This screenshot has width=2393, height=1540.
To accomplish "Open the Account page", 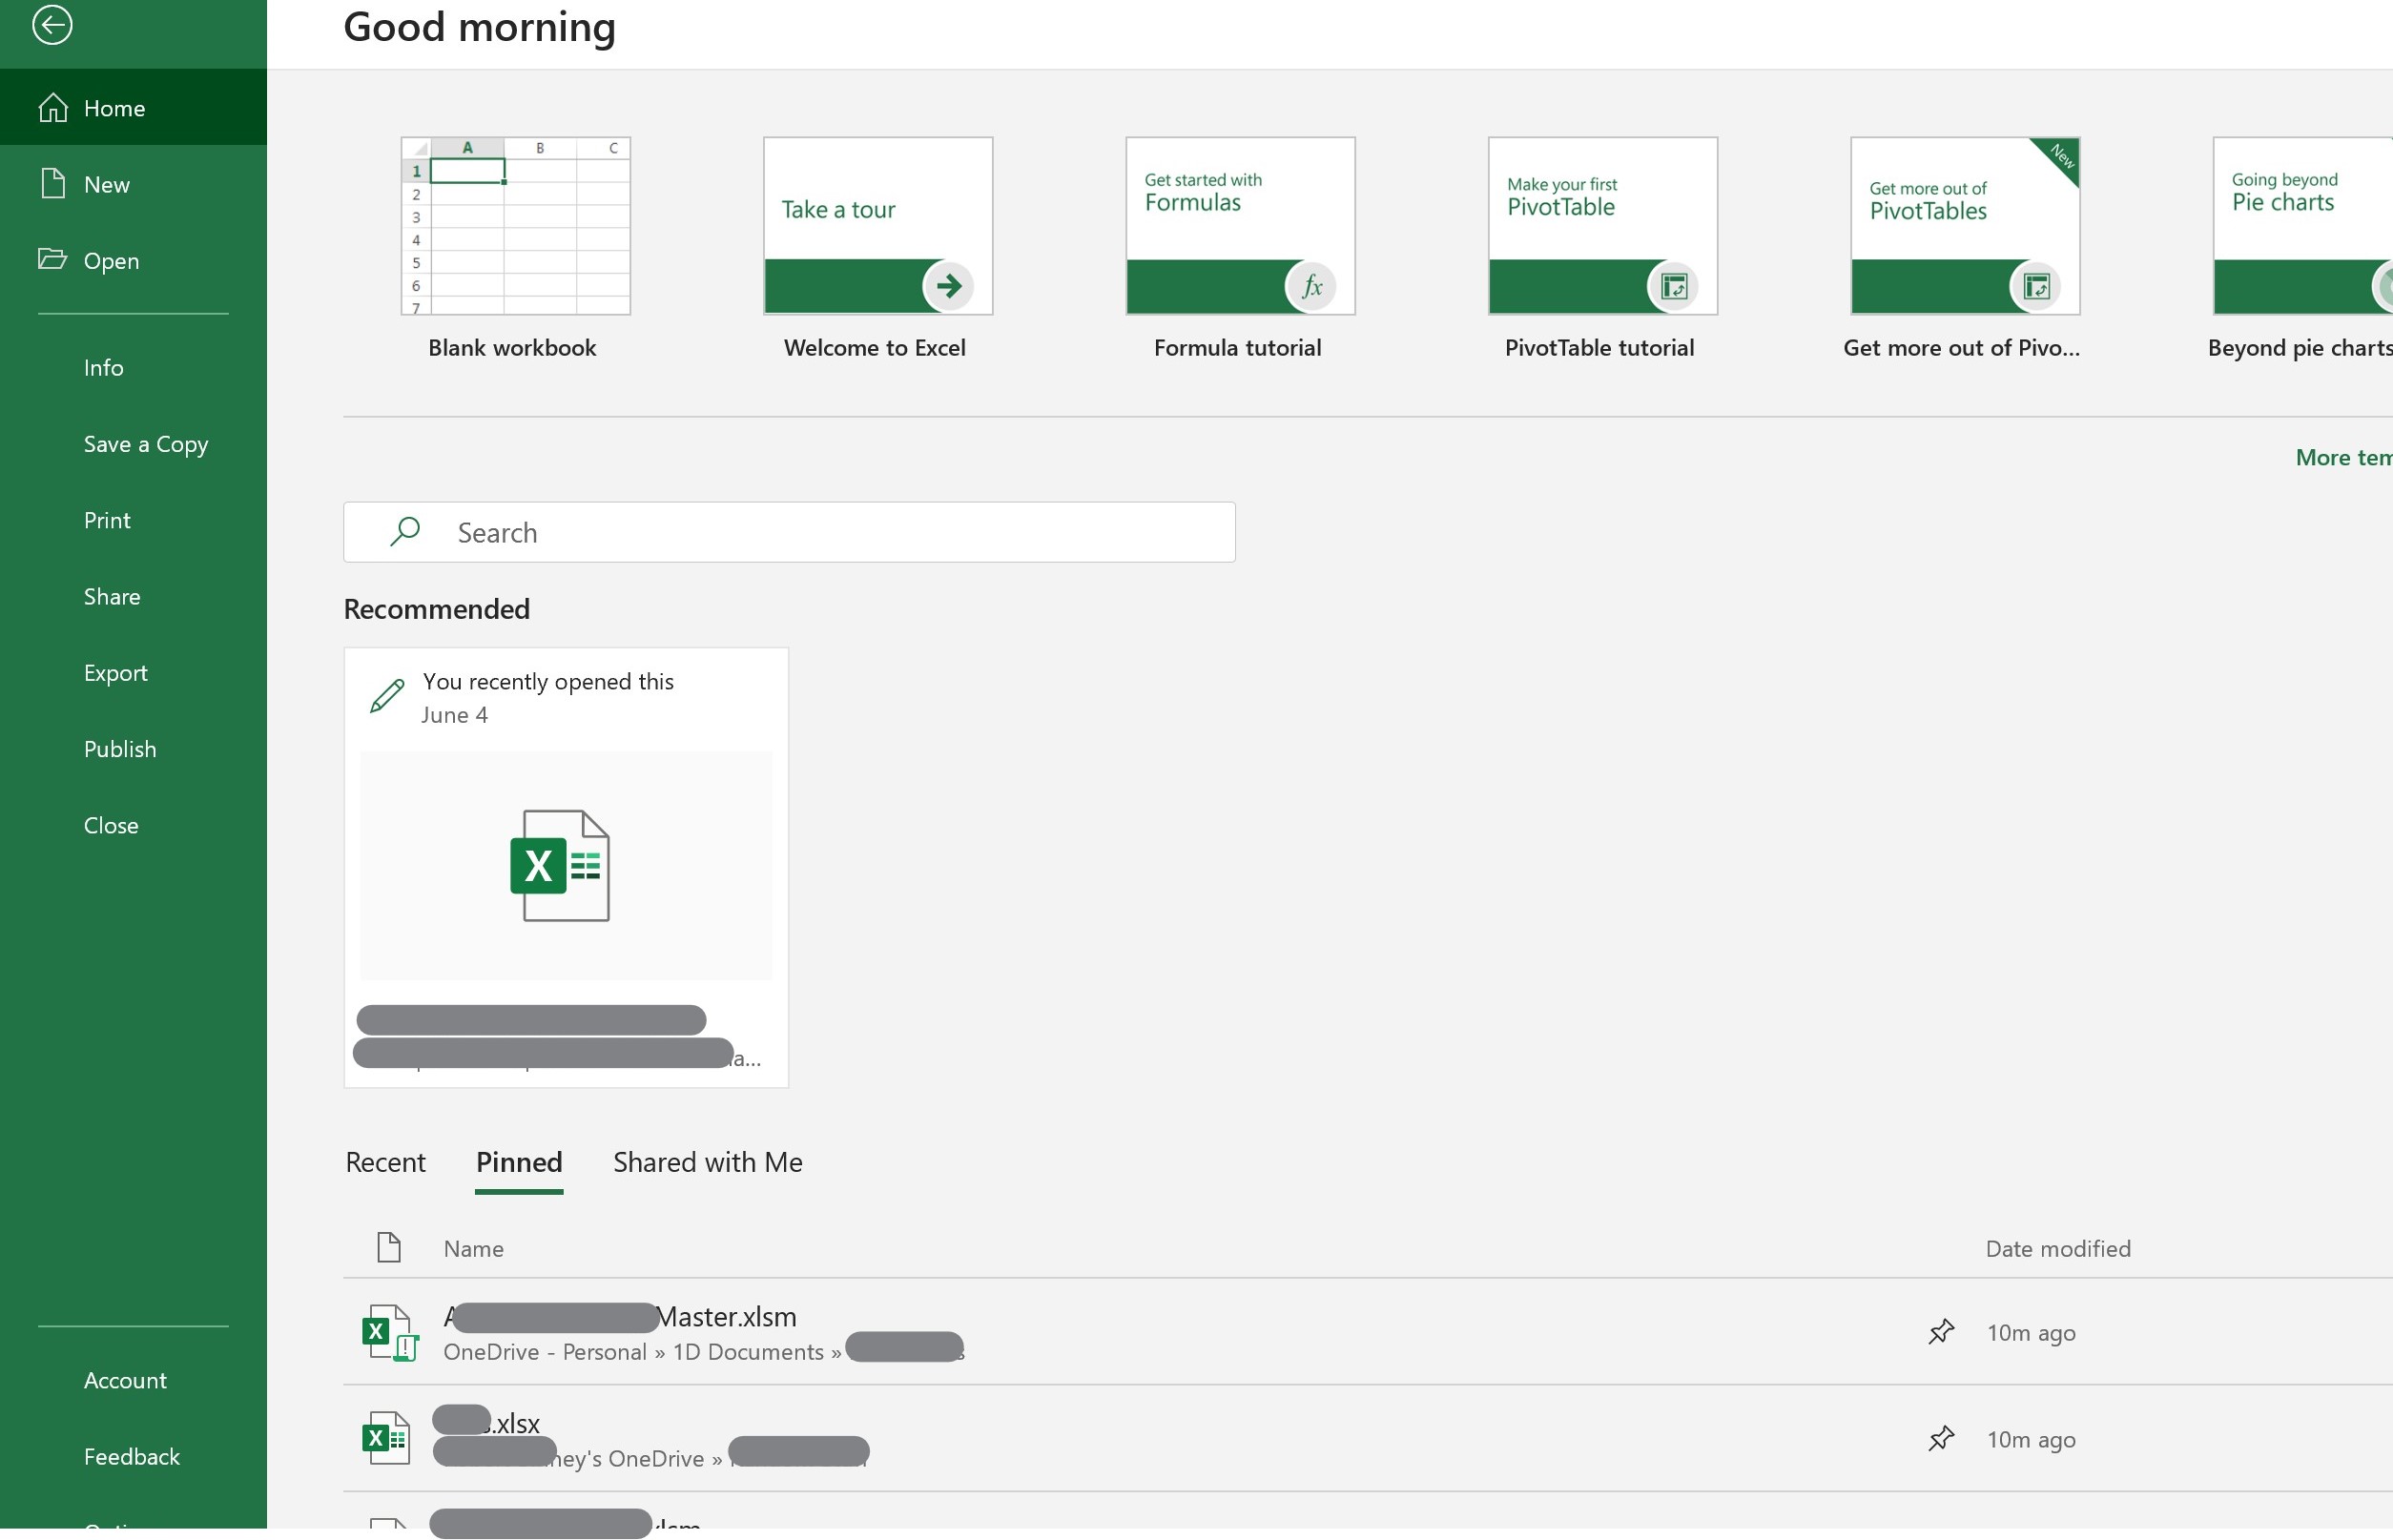I will 125,1380.
